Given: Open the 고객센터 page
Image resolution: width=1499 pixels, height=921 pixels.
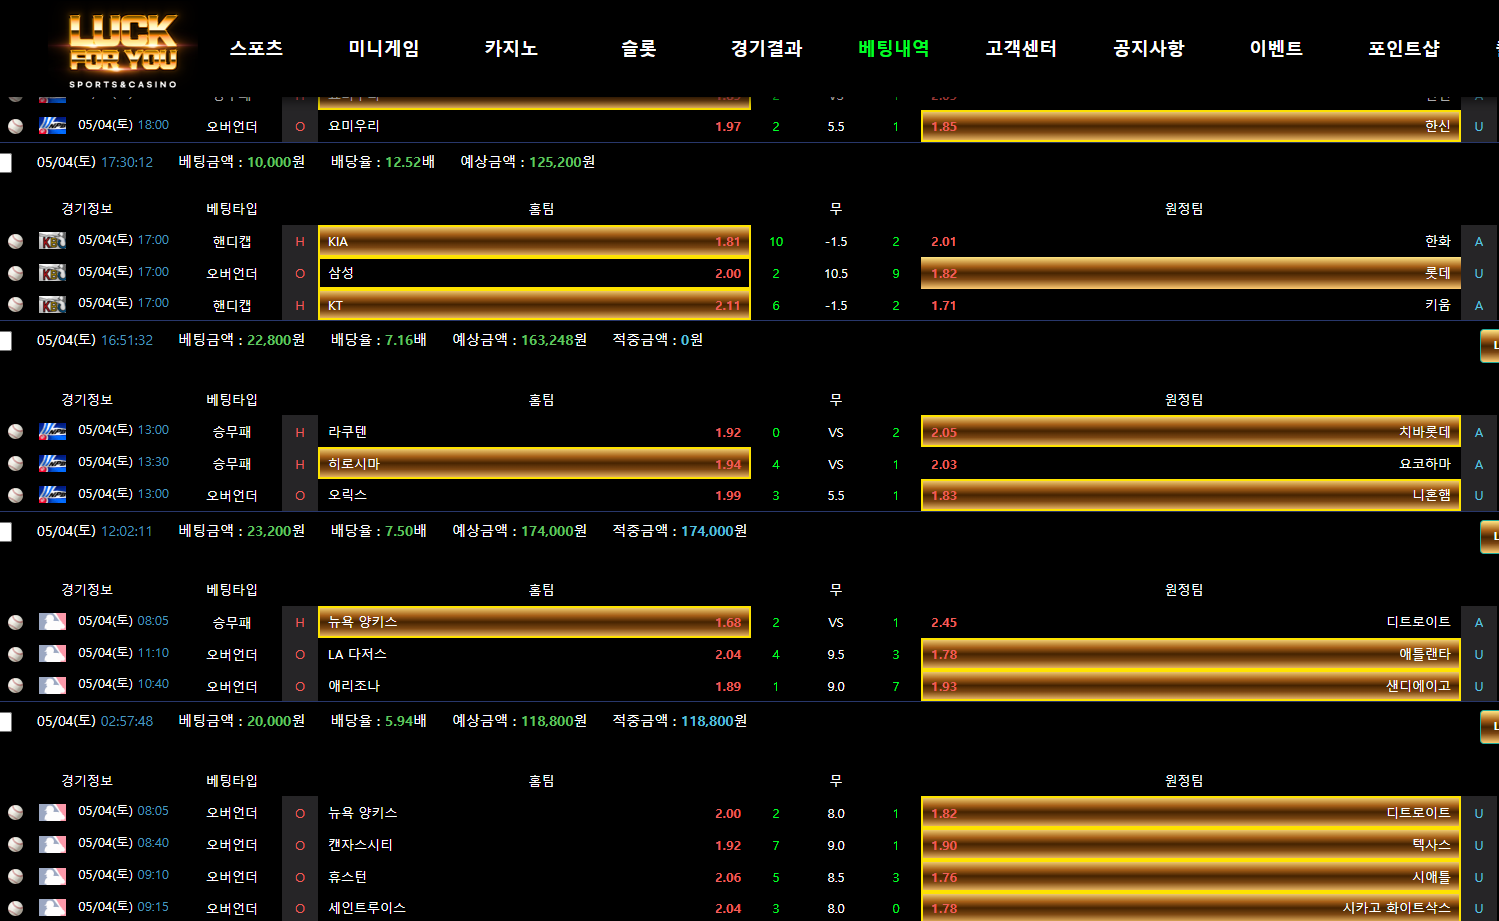Looking at the screenshot, I should [1021, 48].
